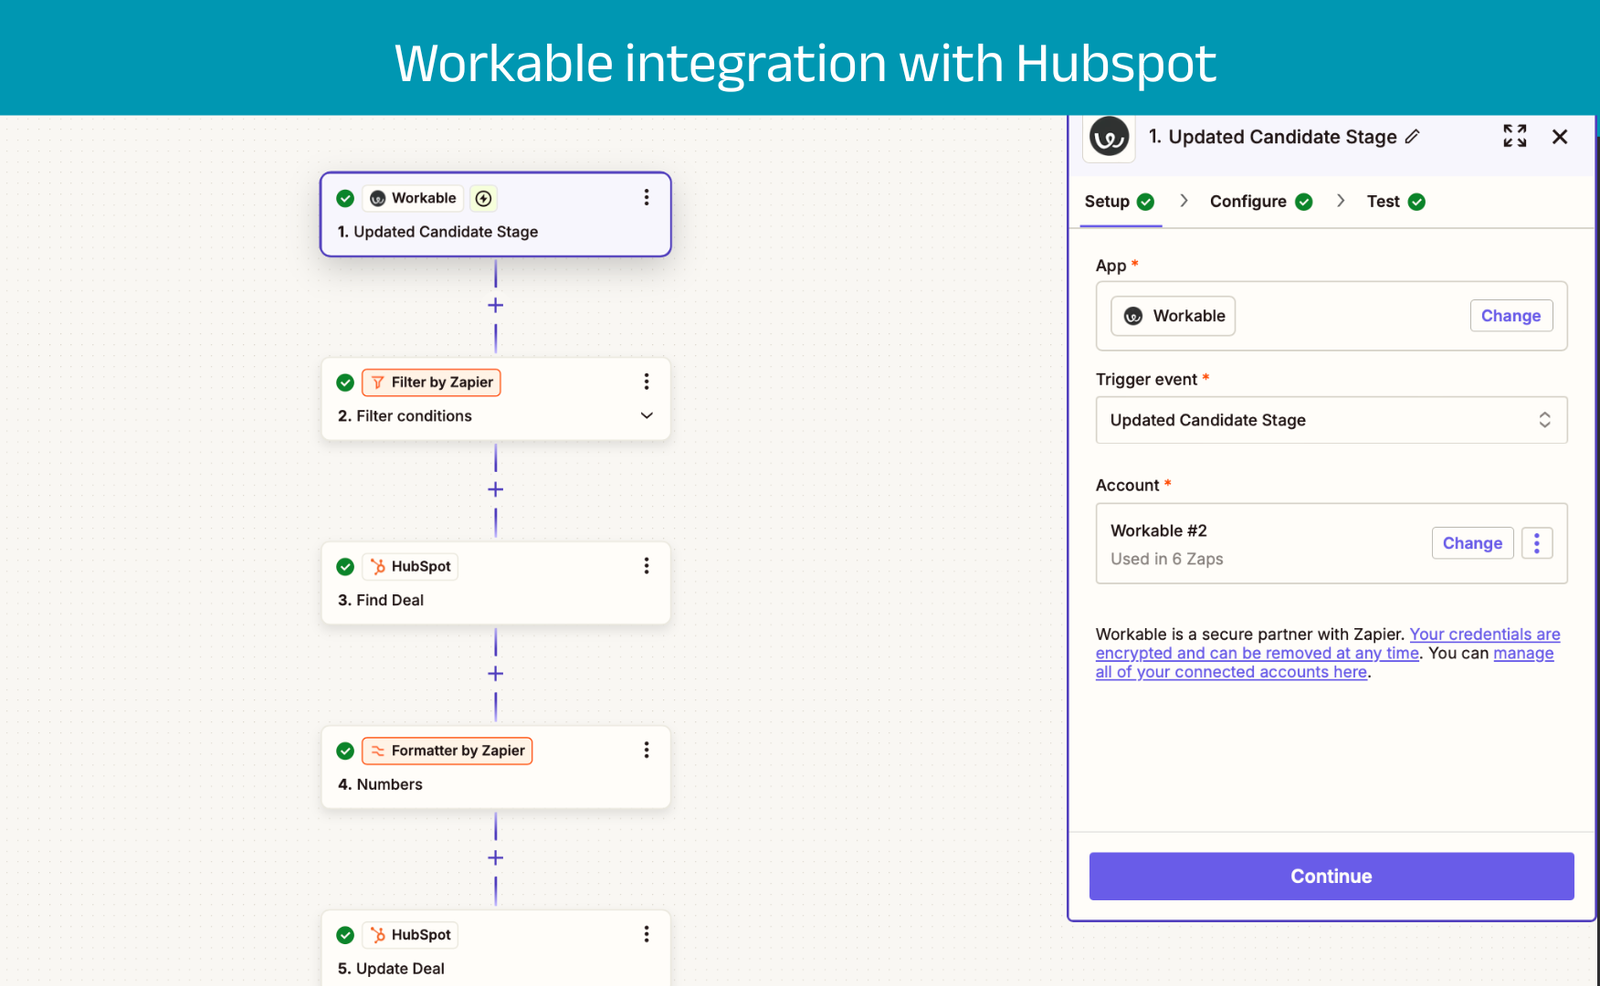Click the 'Used in 6 Zaps' text
The image size is (1600, 986).
[1166, 559]
